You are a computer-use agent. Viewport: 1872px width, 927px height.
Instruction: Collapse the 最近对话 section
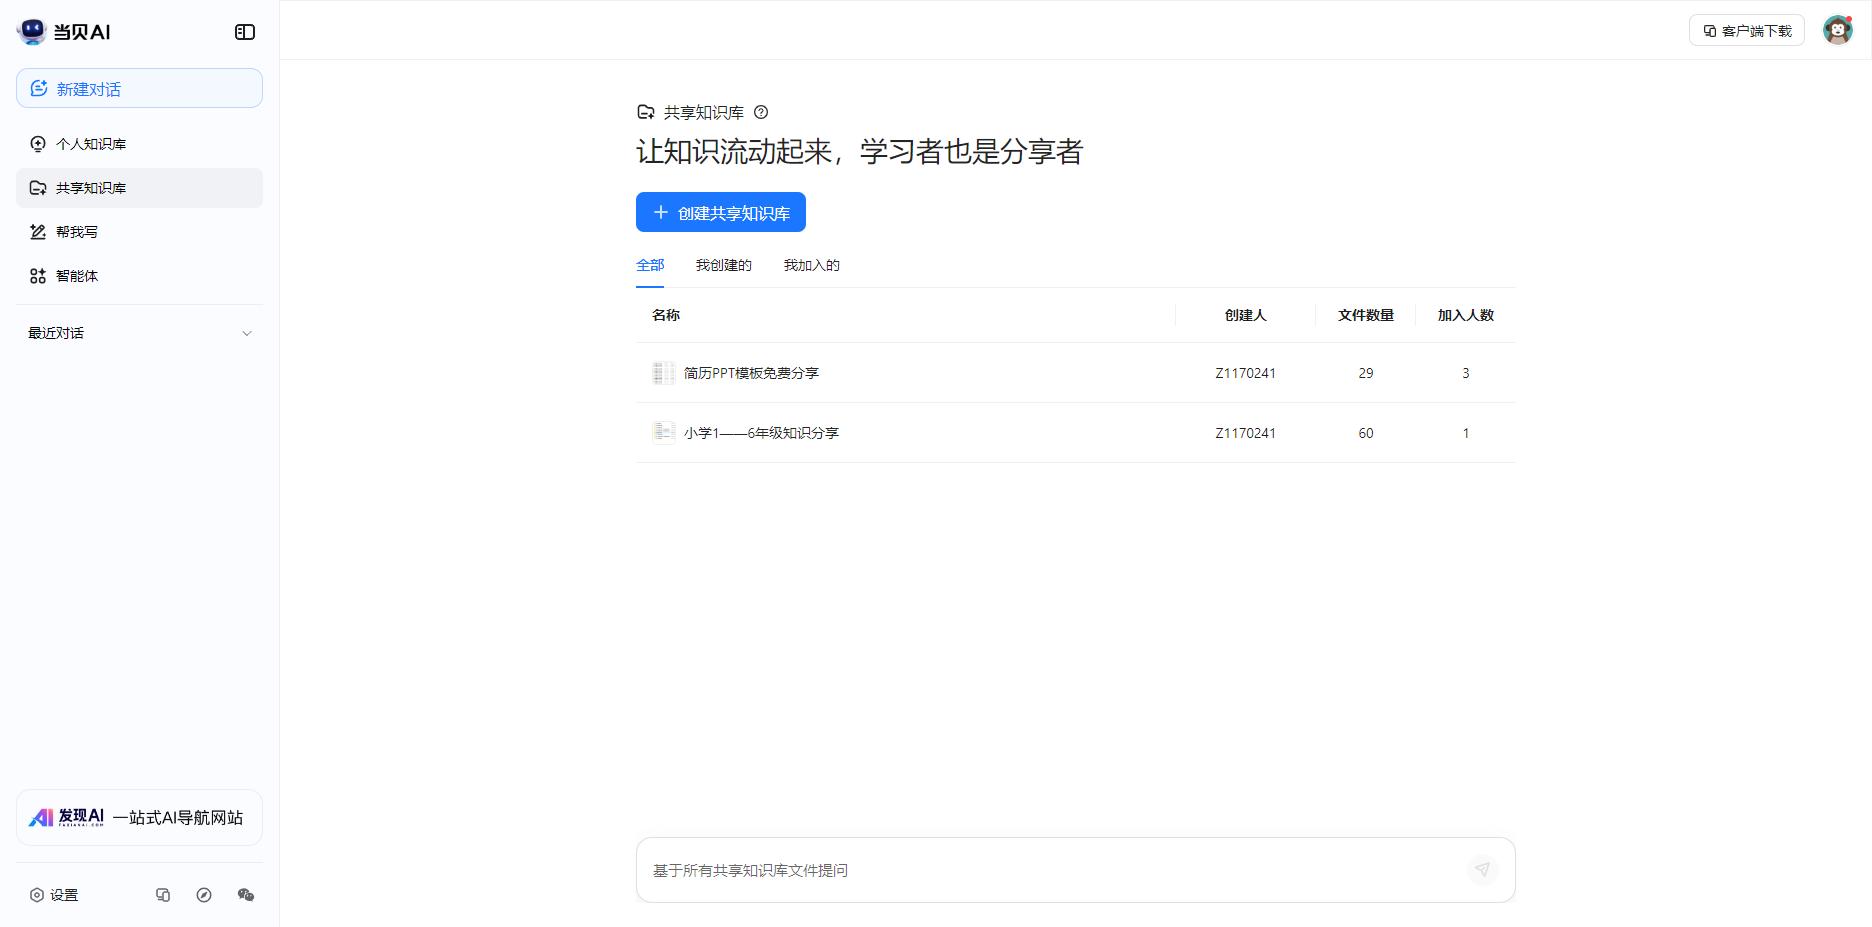tap(247, 333)
